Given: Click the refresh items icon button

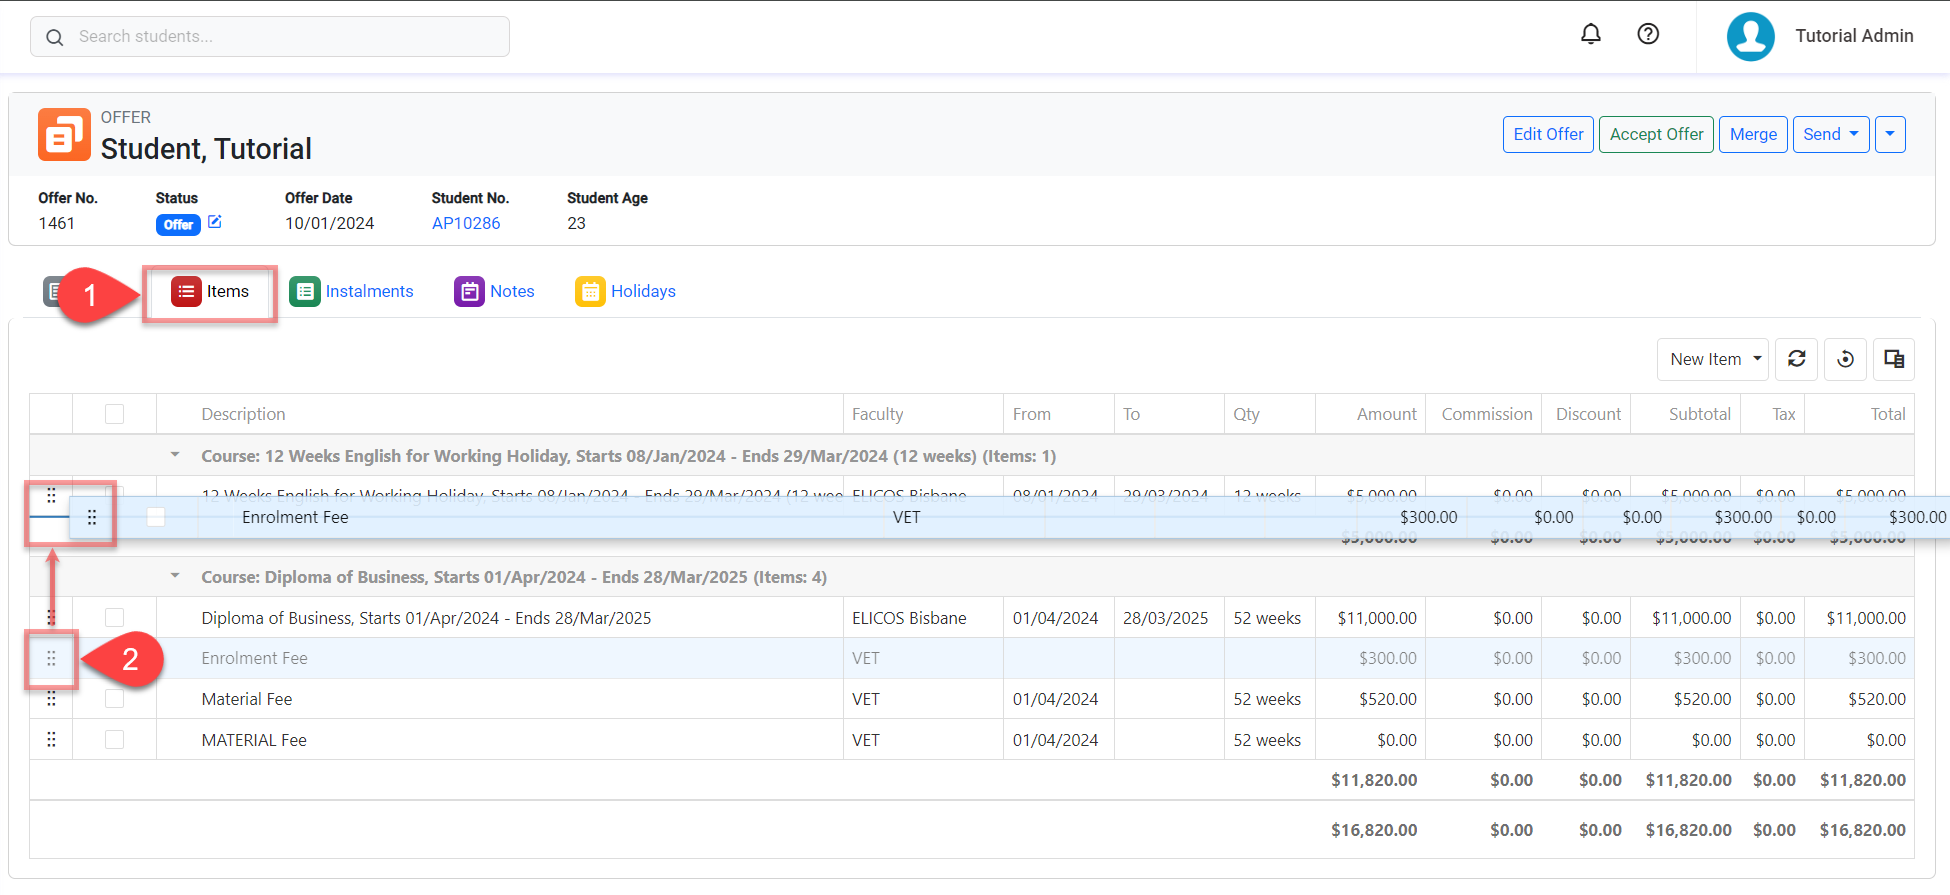Looking at the screenshot, I should [x=1796, y=359].
